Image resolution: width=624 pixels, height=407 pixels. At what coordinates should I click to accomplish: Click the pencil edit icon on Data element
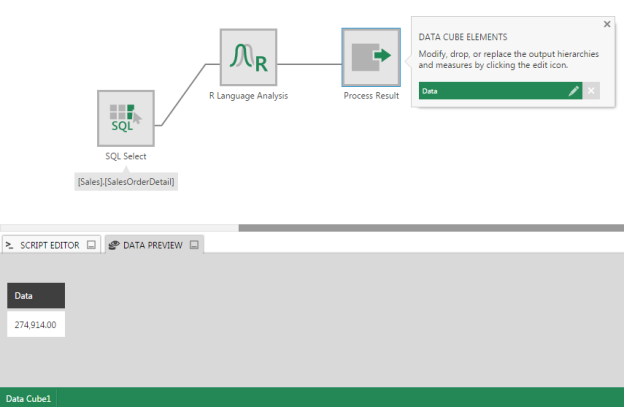[x=574, y=91]
